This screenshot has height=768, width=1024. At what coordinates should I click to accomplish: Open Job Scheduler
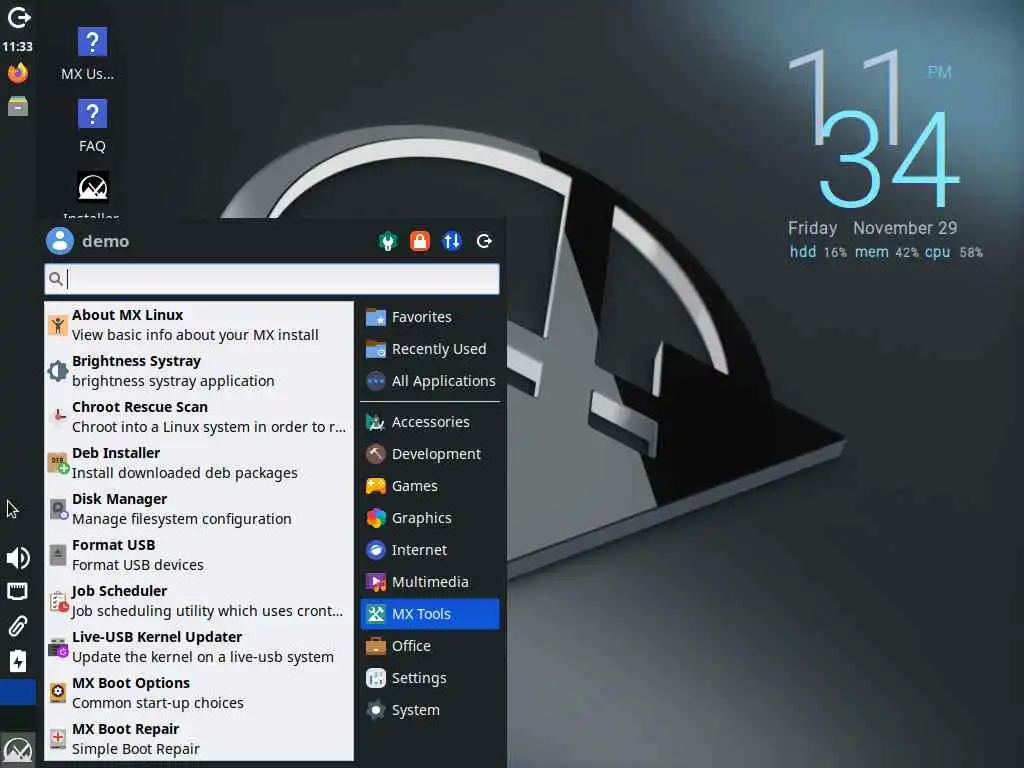tap(199, 601)
